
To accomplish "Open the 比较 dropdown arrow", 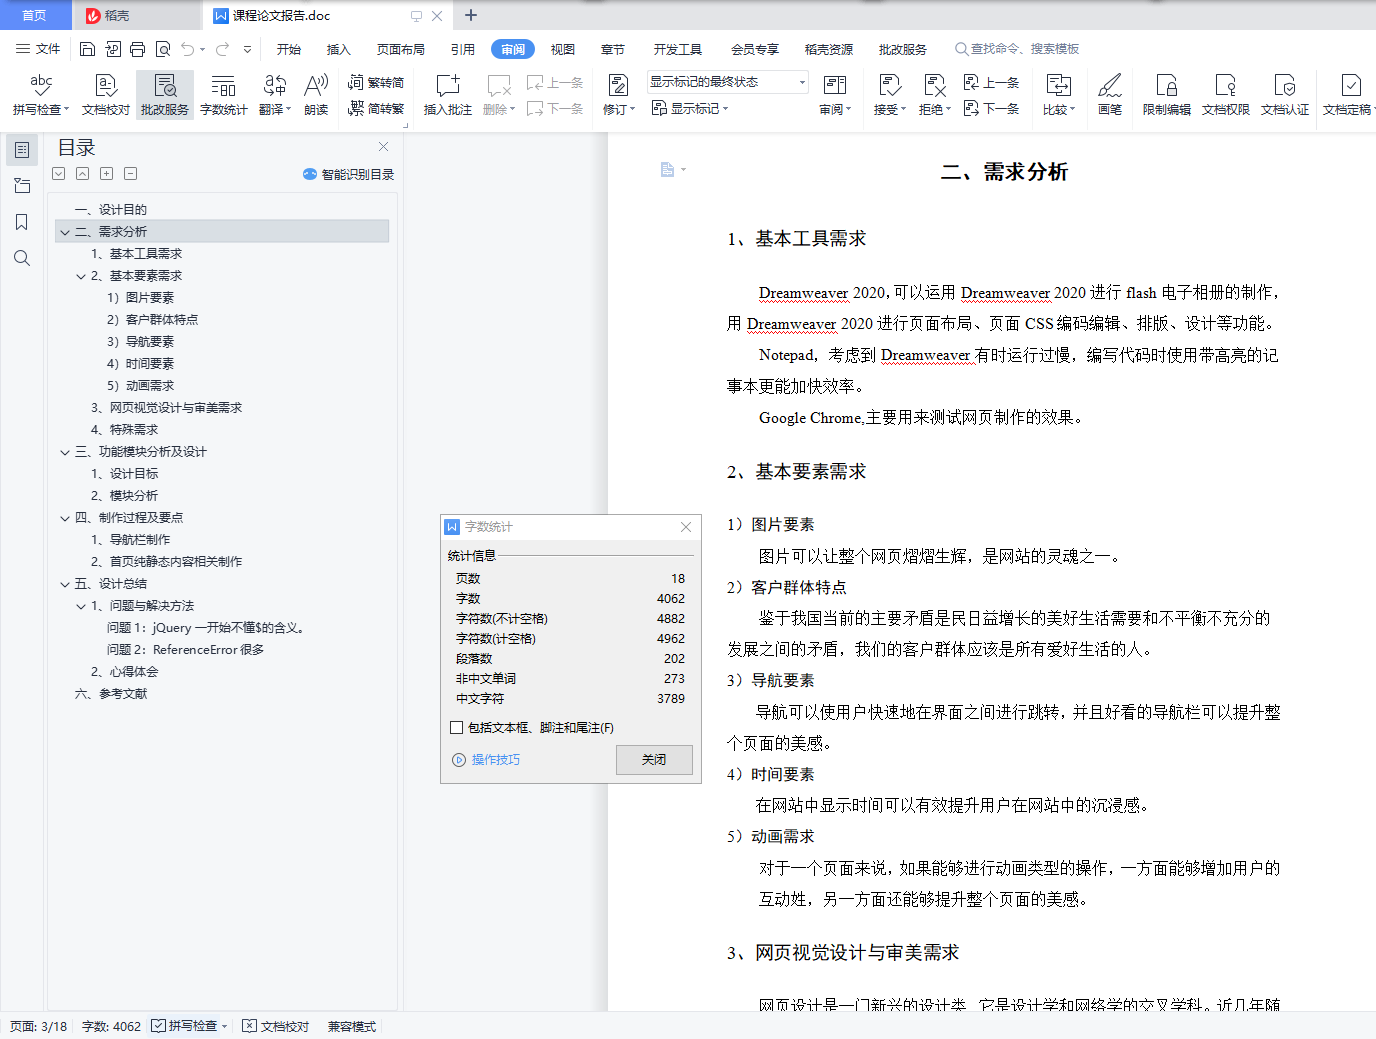I will tap(1072, 110).
